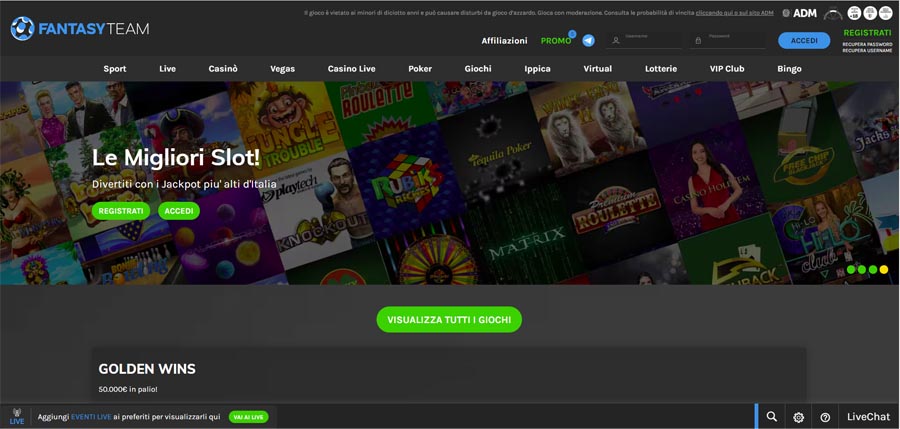The width and height of the screenshot is (900, 429).
Task: Click the LIVE icon in bottom bar
Action: [17, 417]
